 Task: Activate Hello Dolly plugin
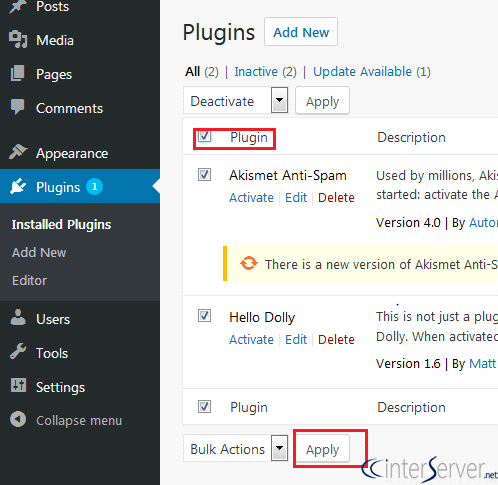click(x=251, y=340)
